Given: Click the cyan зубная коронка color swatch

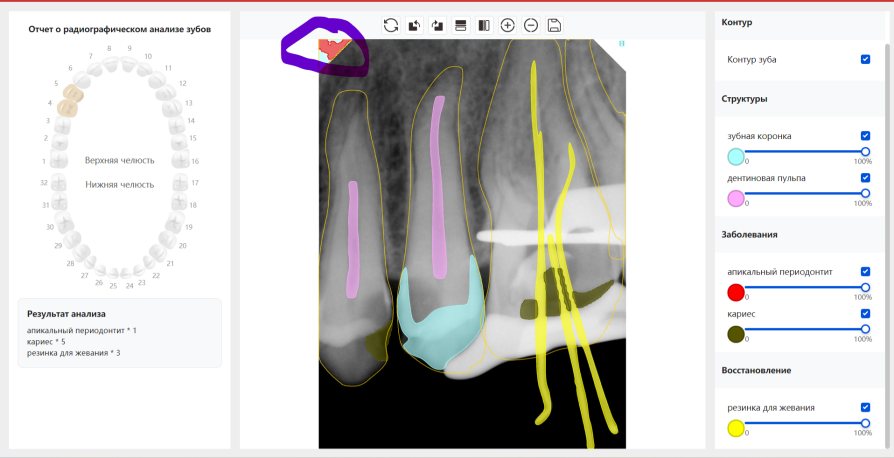Looking at the screenshot, I should 736,156.
